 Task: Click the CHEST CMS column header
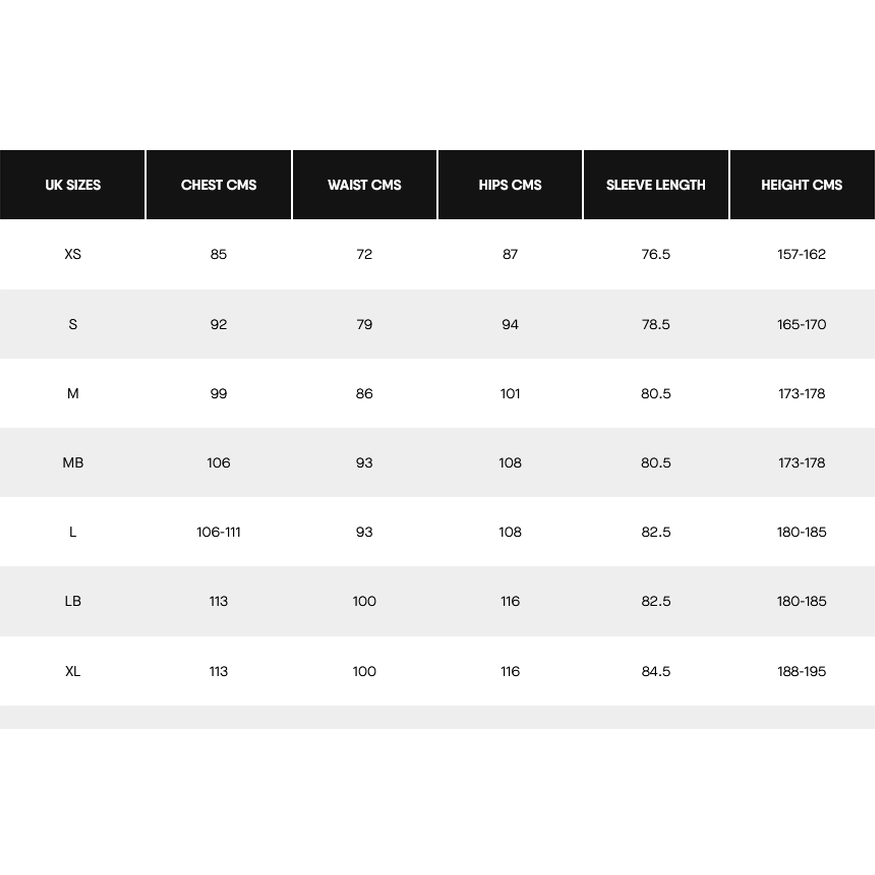point(219,185)
